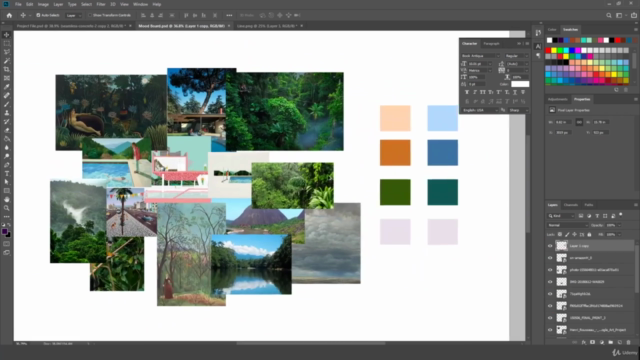Click the foreground color swatch in toolbar
This screenshot has height=360, width=640.
tap(4, 231)
